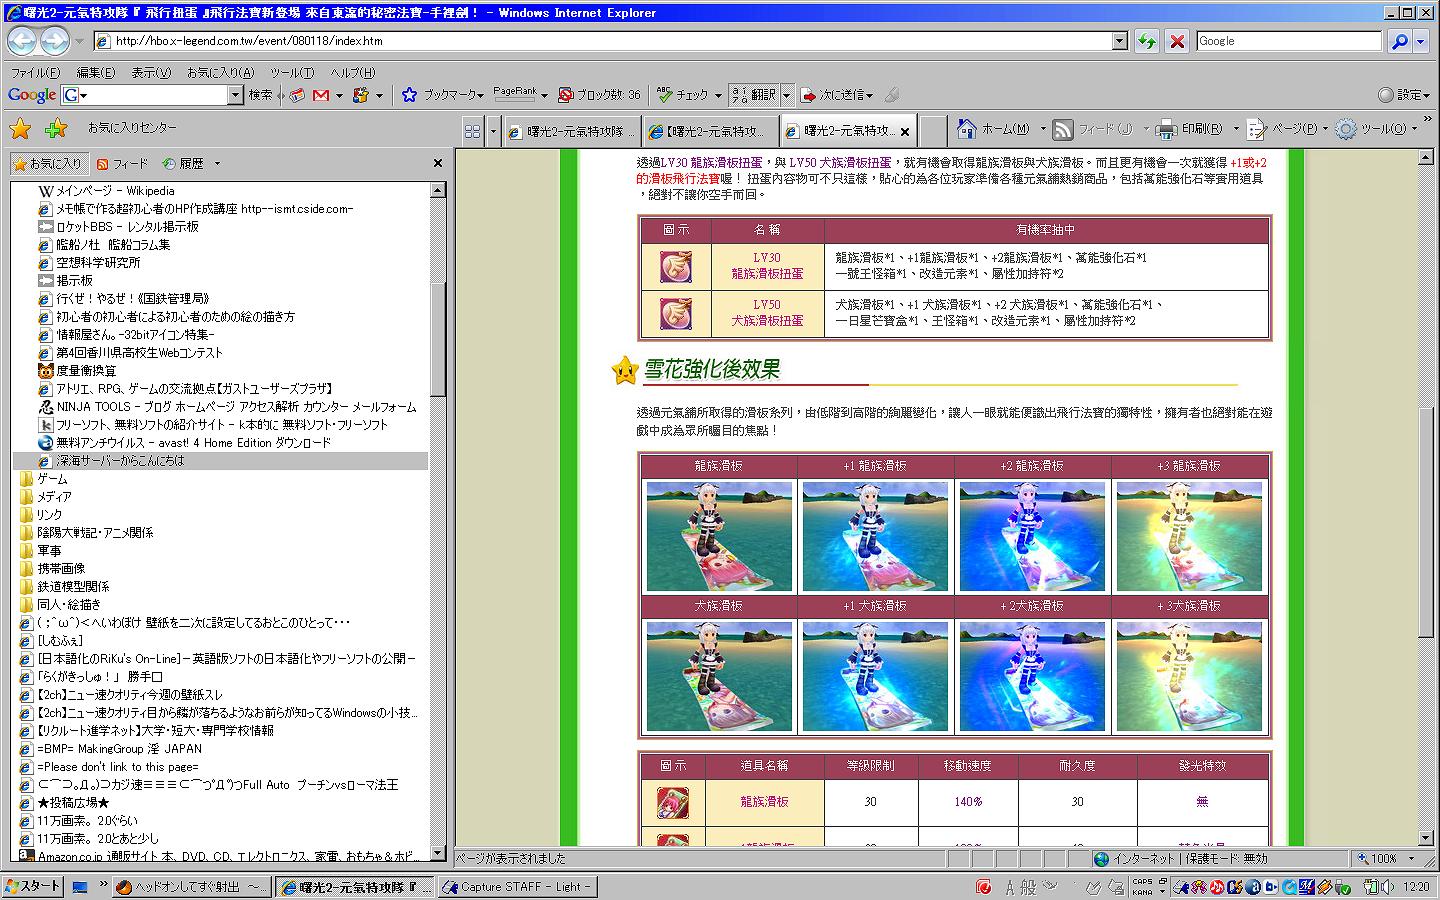The height and width of the screenshot is (900, 1440).
Task: Open the address bar URL dropdown
Action: click(x=1120, y=41)
